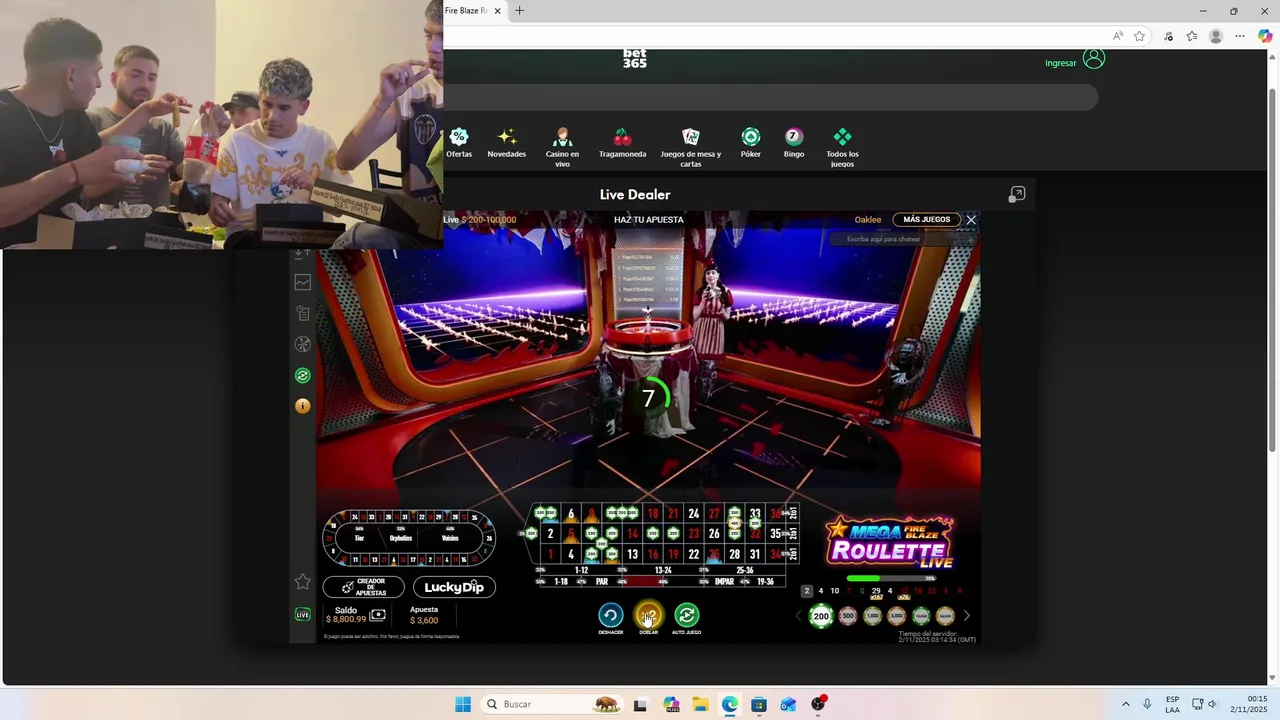Click the LuckyDip button
Viewport: 1280px width, 720px height.
[454, 587]
